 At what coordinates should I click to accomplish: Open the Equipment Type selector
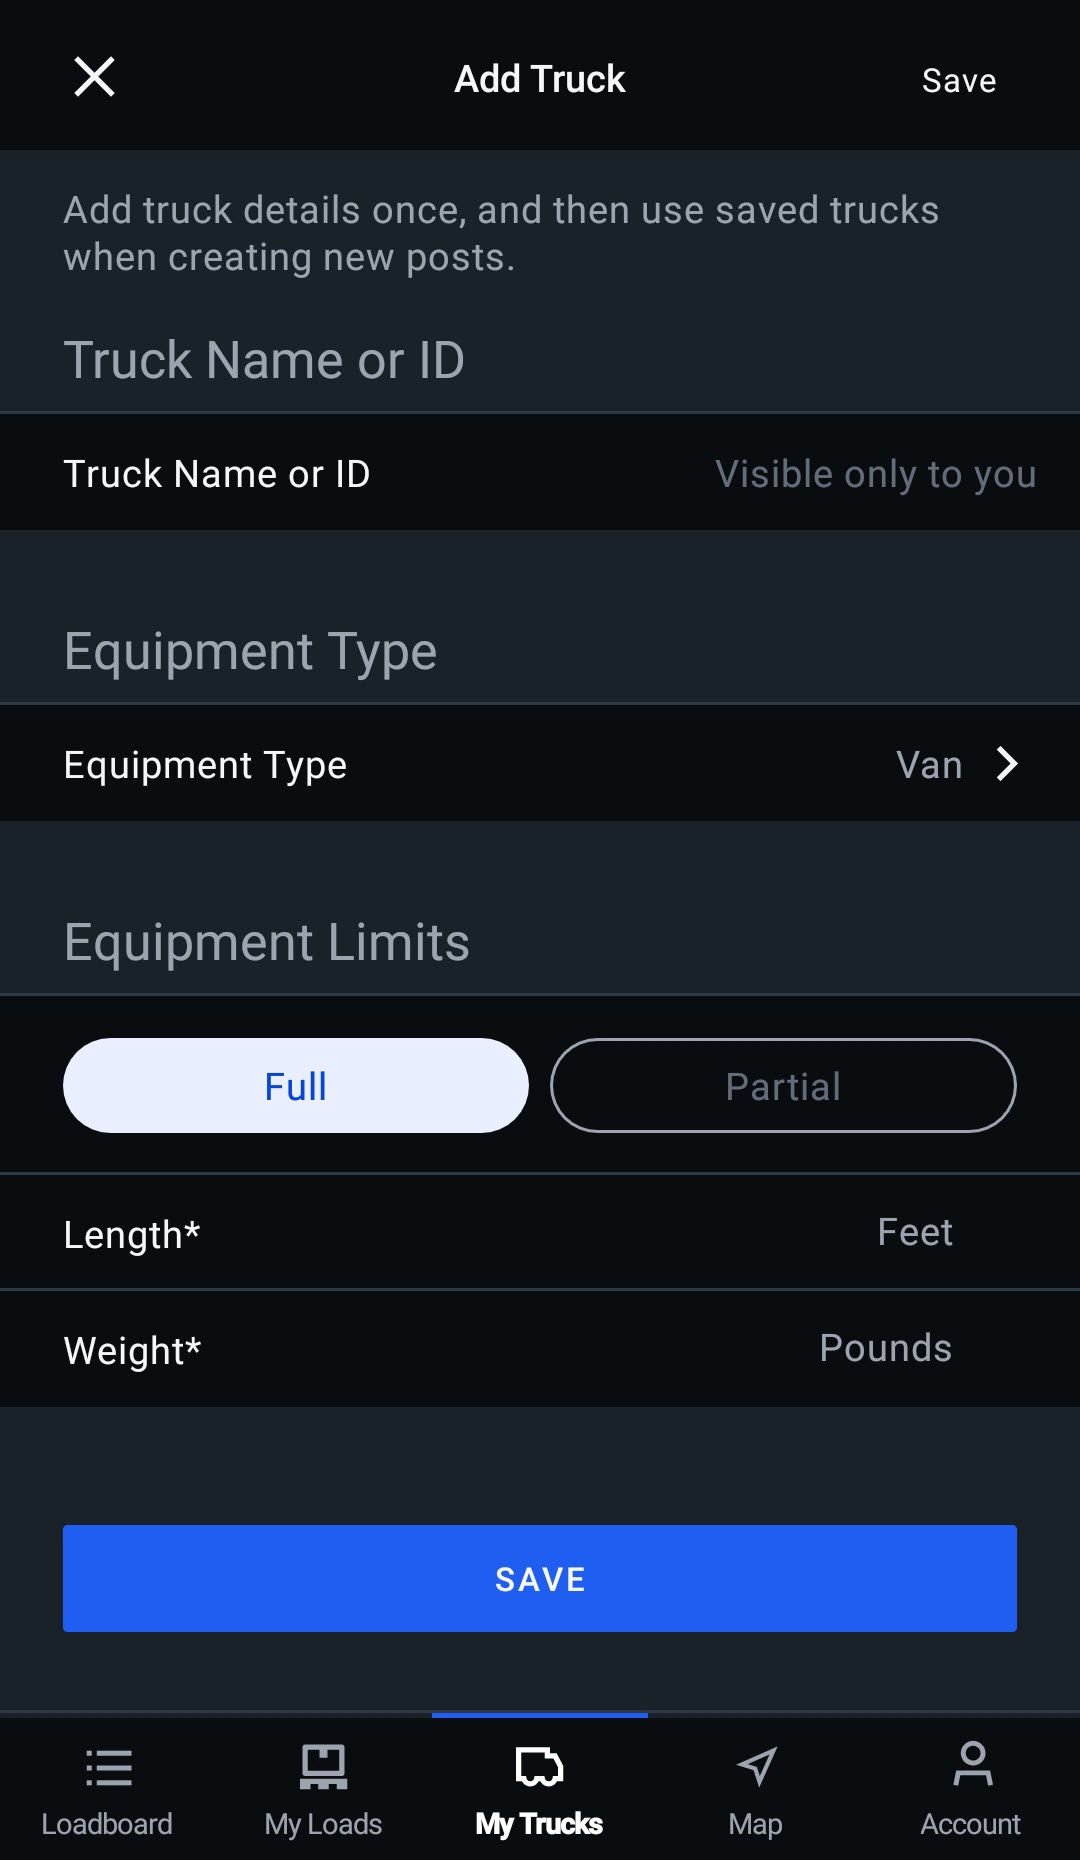pos(540,764)
